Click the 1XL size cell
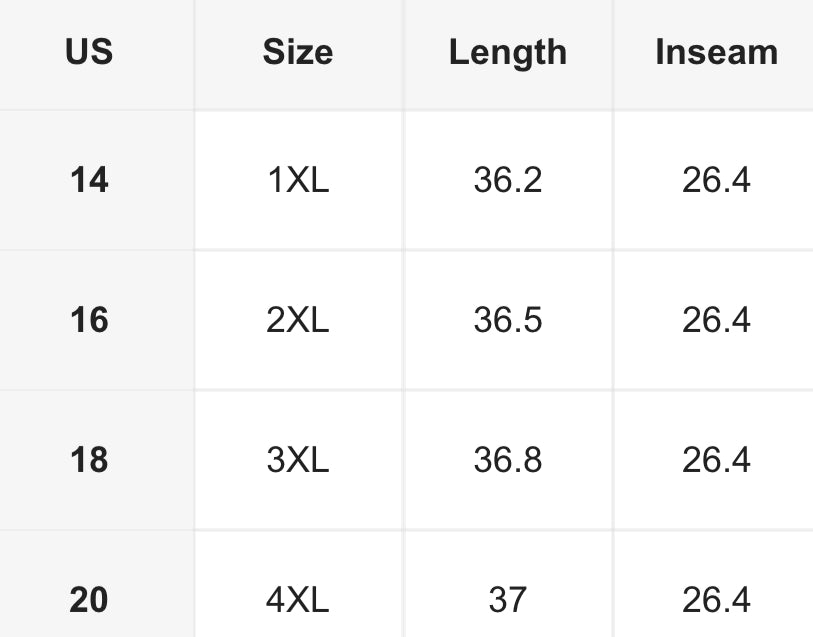The width and height of the screenshot is (813, 637). click(298, 180)
